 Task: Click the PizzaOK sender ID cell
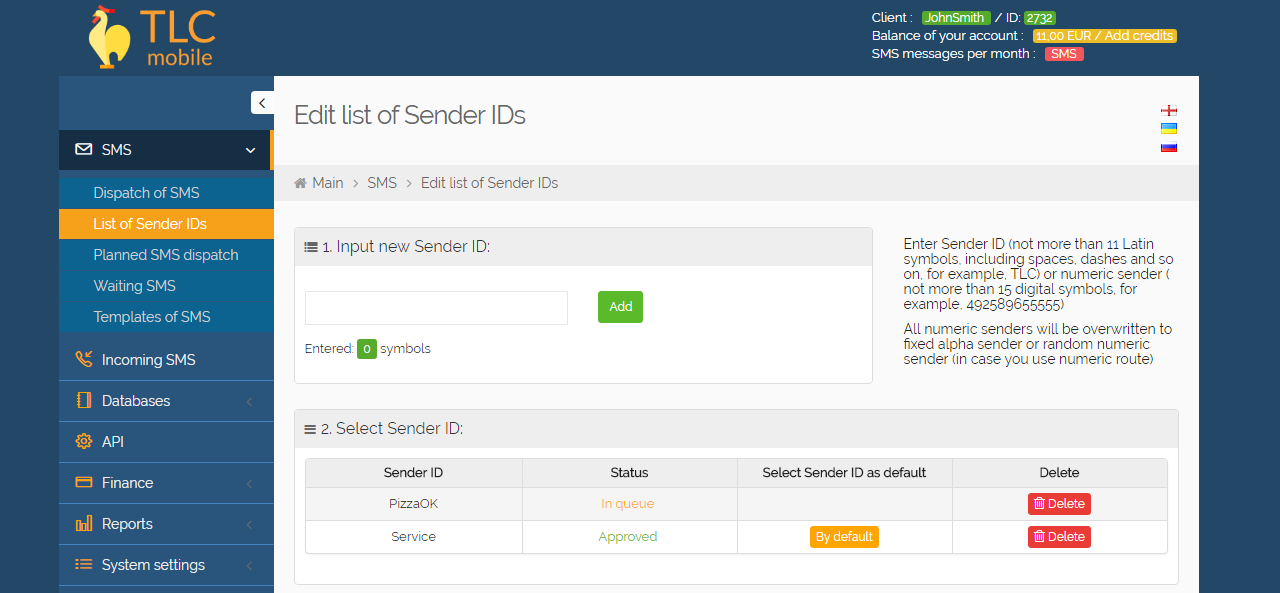tap(414, 504)
